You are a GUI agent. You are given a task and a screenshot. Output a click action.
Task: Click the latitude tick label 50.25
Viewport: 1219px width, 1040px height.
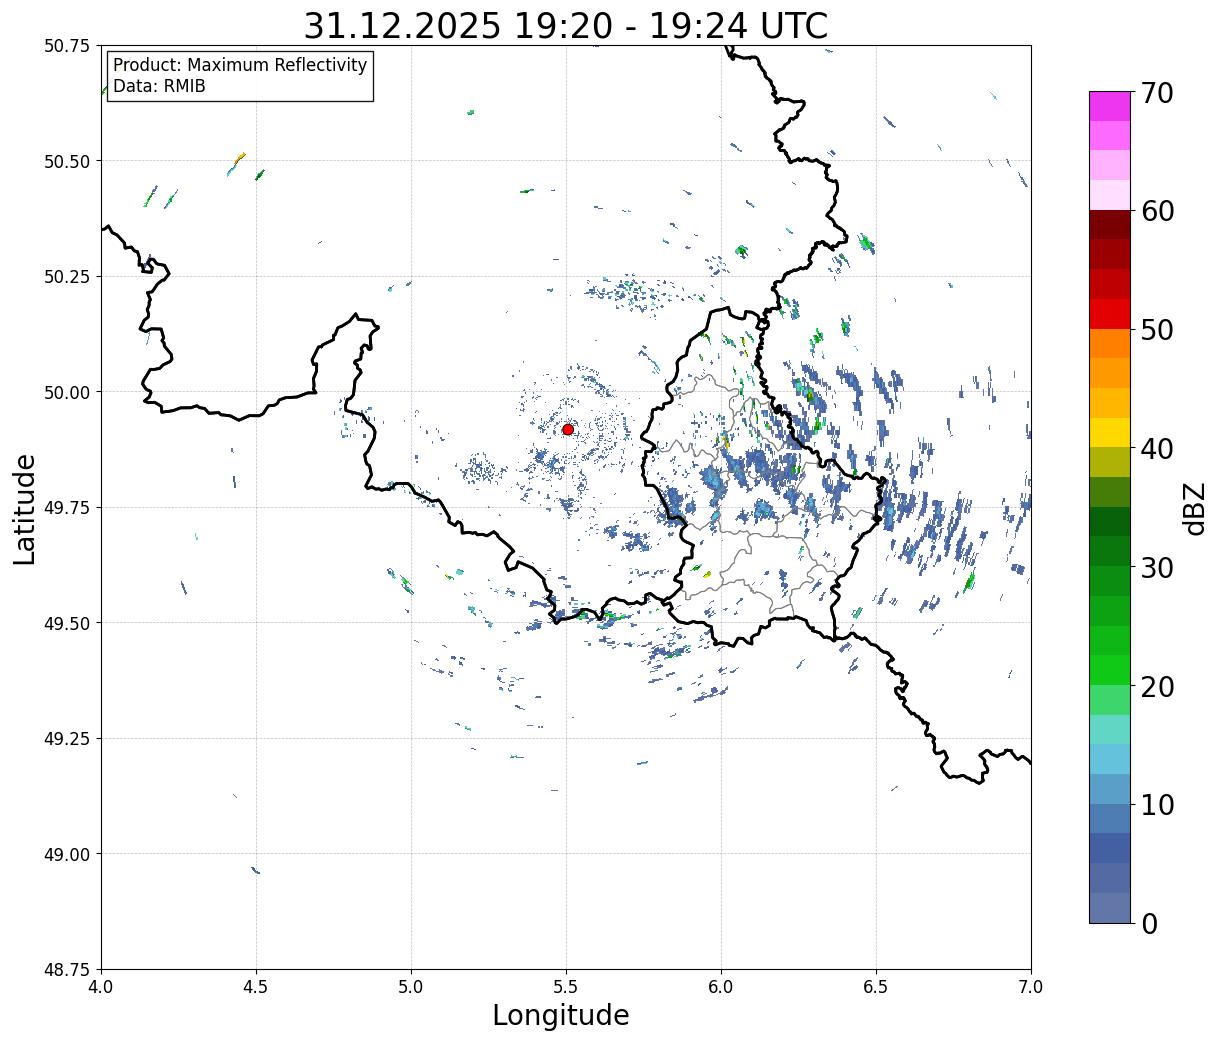[x=67, y=277]
